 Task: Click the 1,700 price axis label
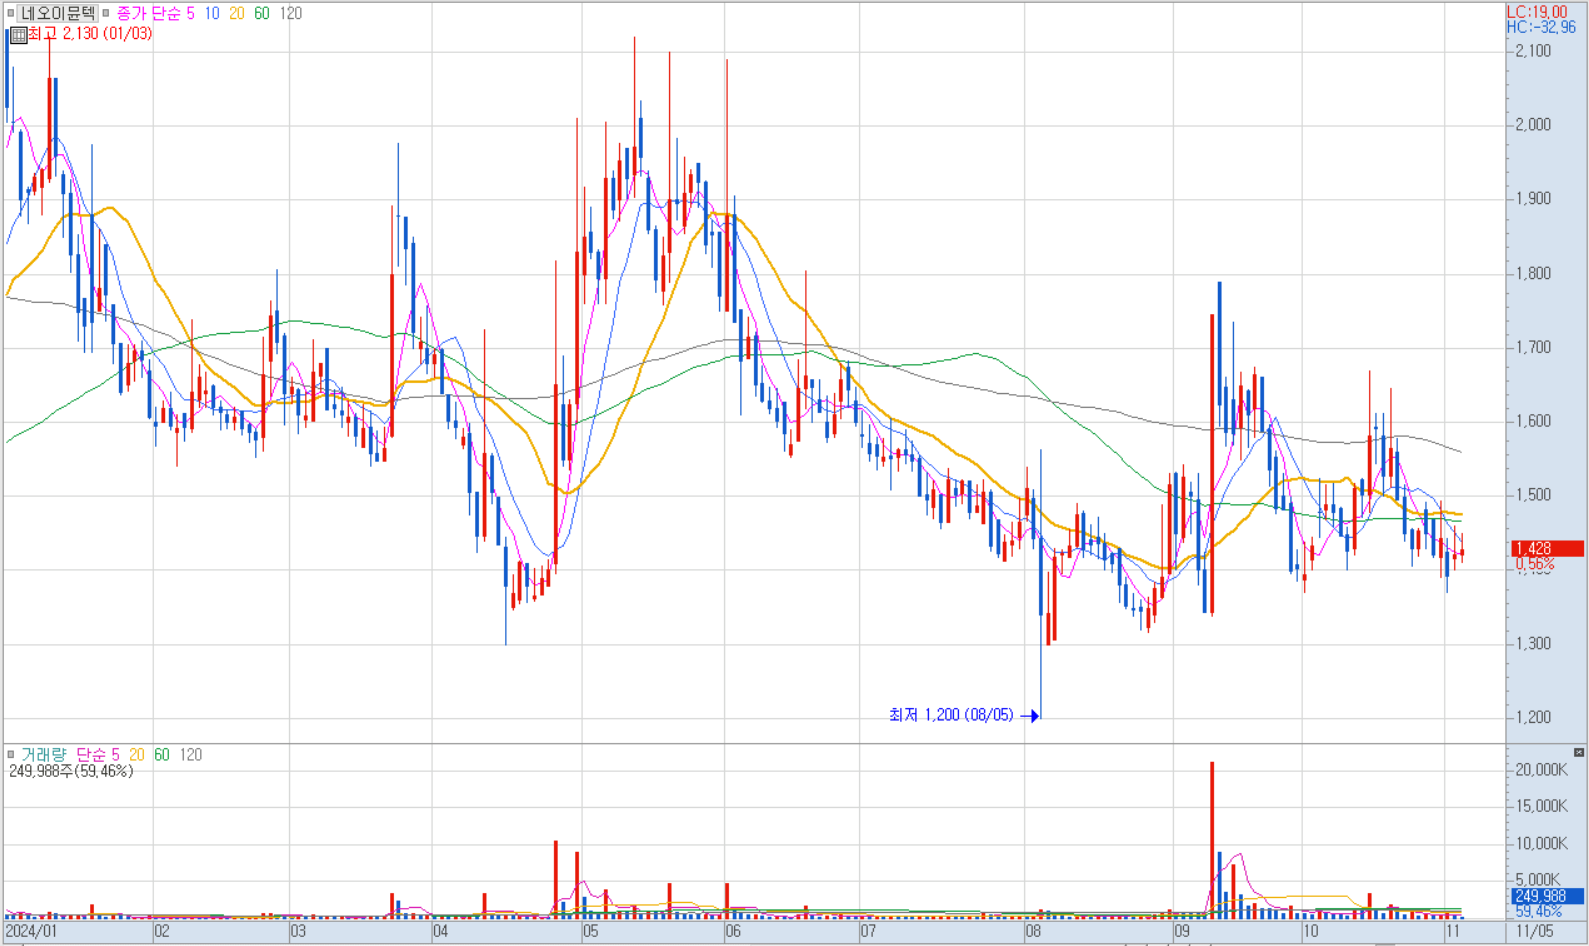[1533, 347]
